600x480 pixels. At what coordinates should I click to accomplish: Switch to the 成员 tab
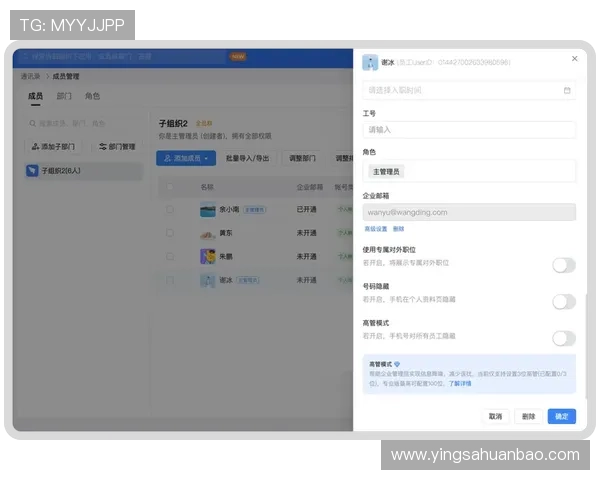(35, 96)
